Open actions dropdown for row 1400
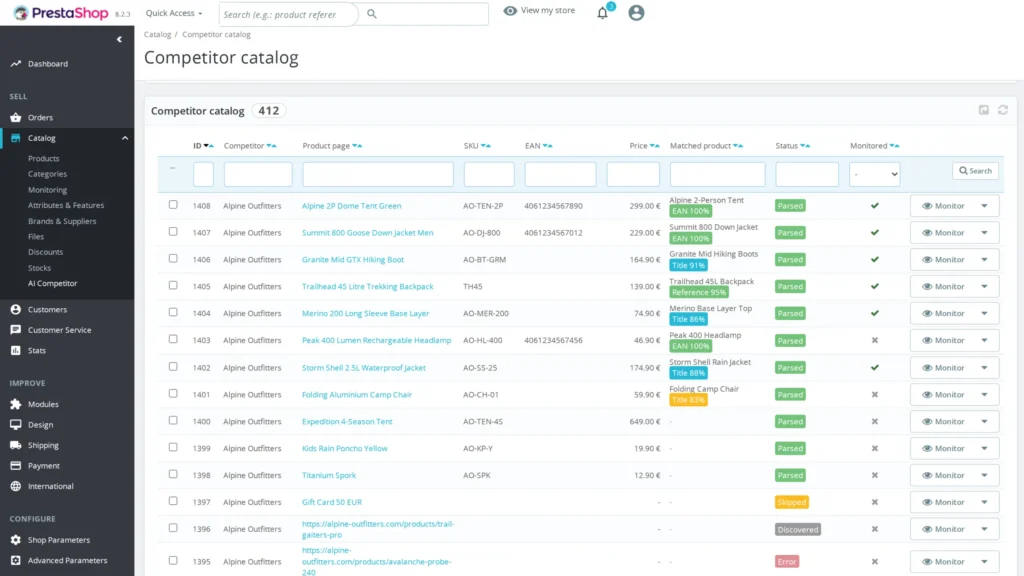The width and height of the screenshot is (1024, 576). pyautogui.click(x=984, y=421)
